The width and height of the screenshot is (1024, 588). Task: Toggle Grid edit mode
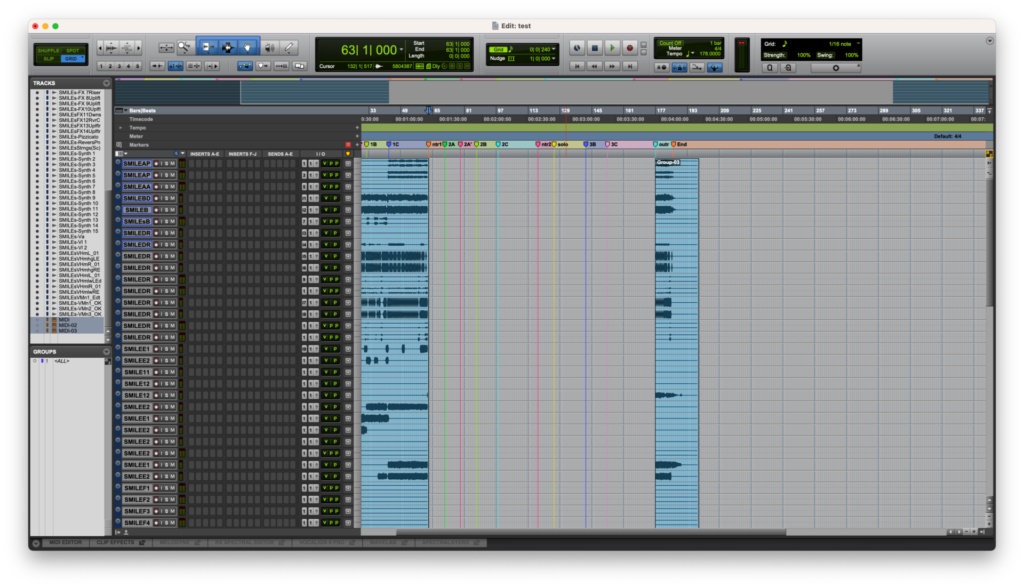71,59
